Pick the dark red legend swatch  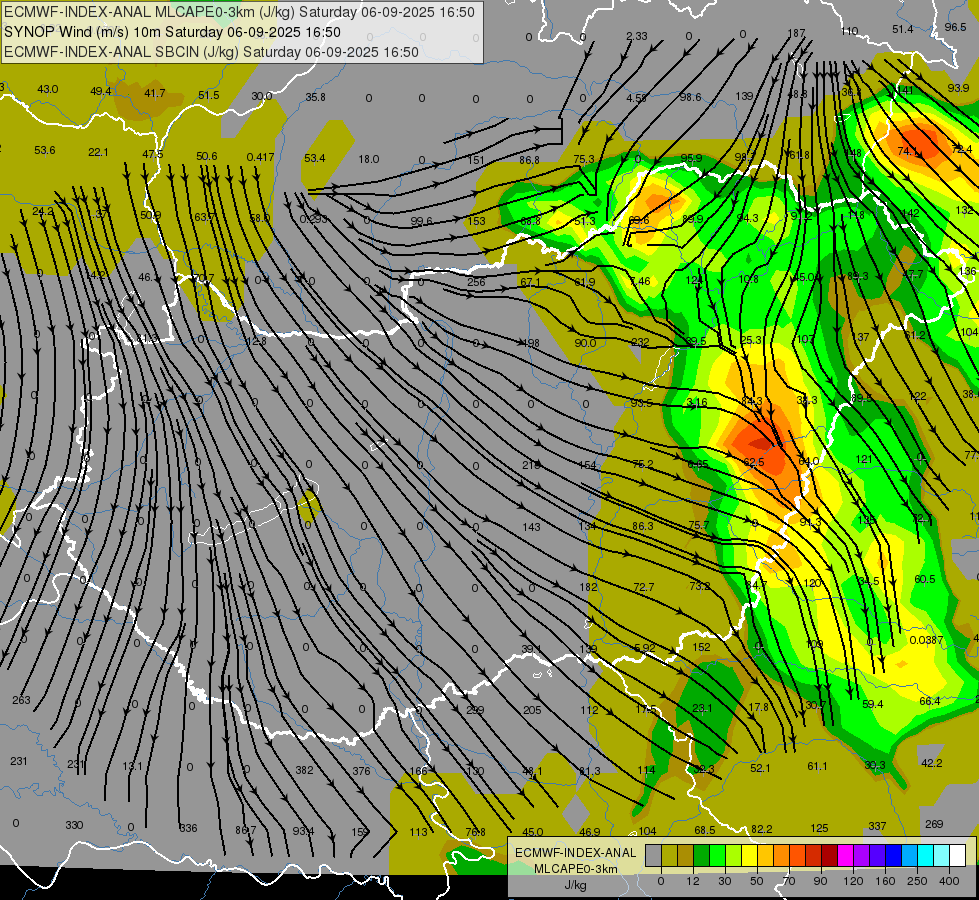[x=829, y=856]
